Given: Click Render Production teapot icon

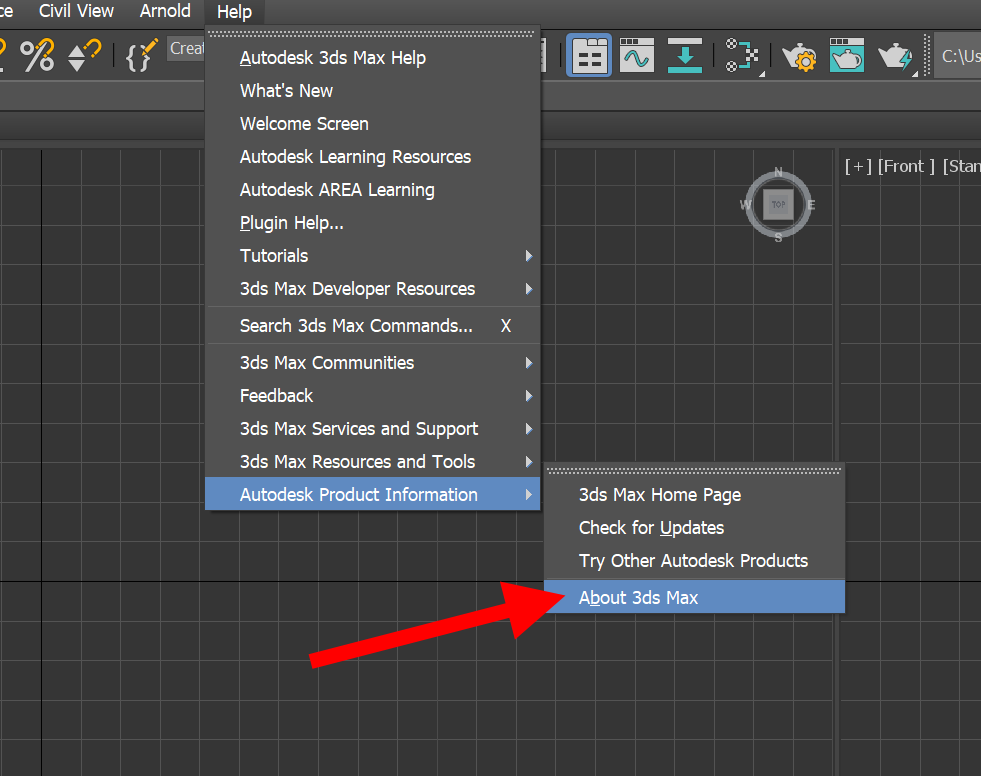Looking at the screenshot, I should pyautogui.click(x=897, y=57).
